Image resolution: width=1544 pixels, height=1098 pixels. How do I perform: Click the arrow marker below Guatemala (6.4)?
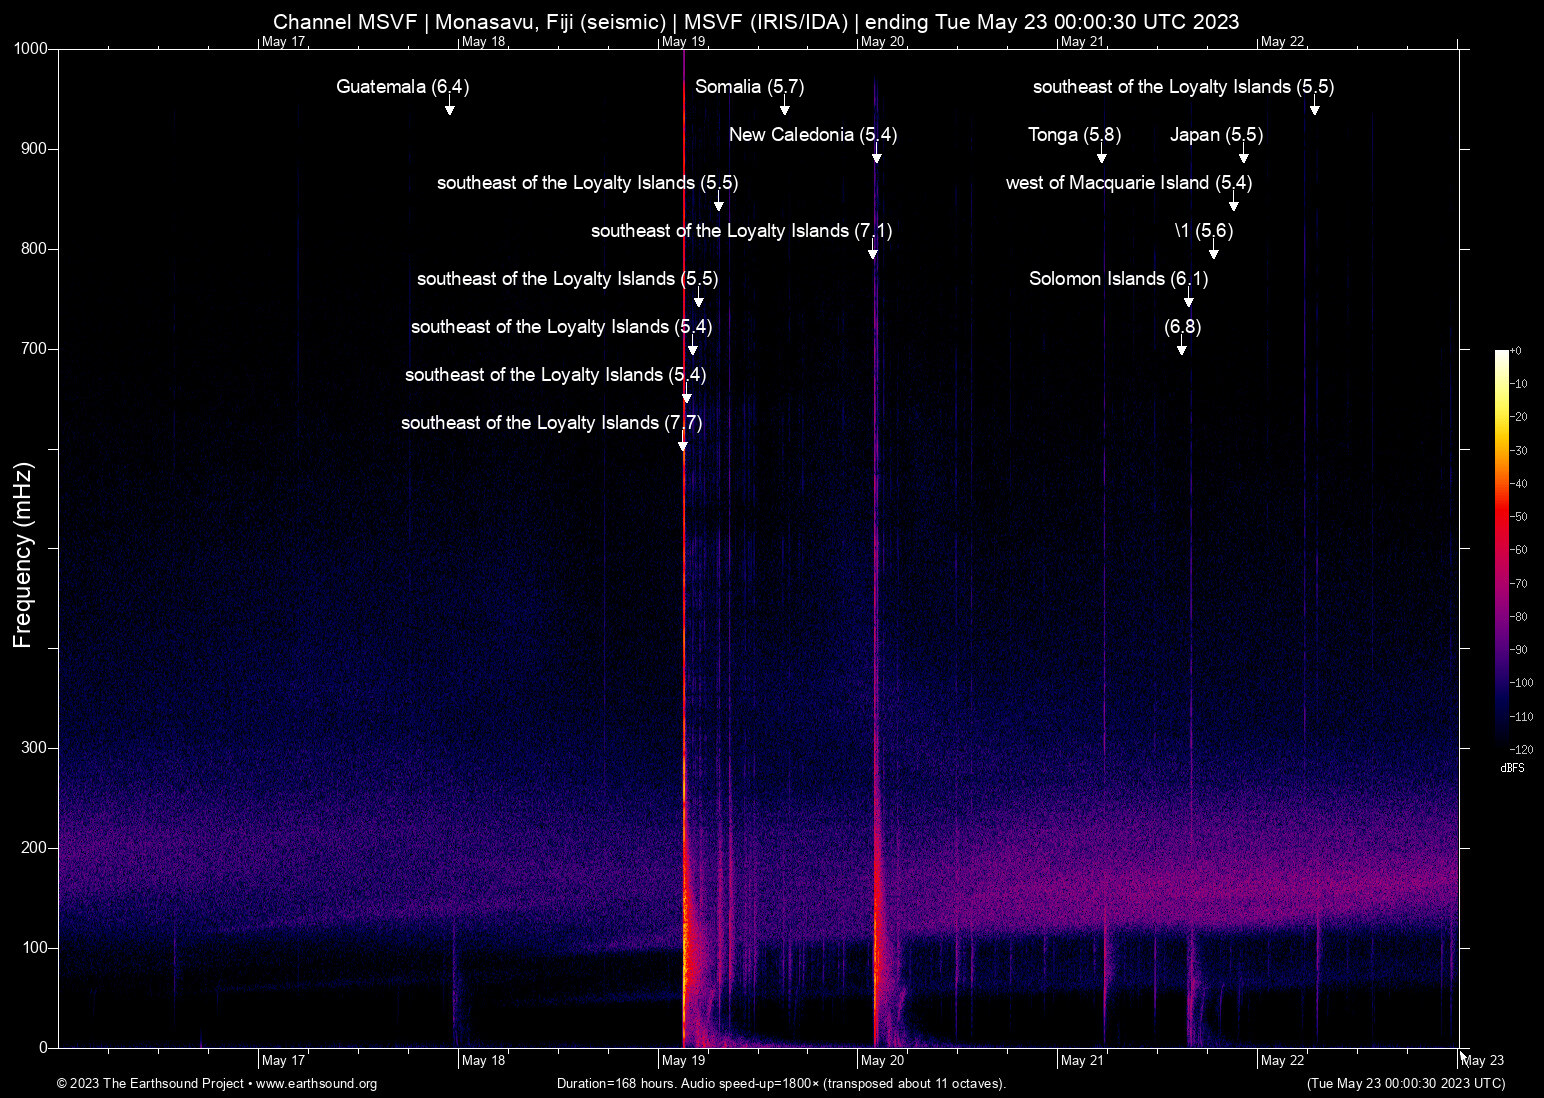(450, 108)
